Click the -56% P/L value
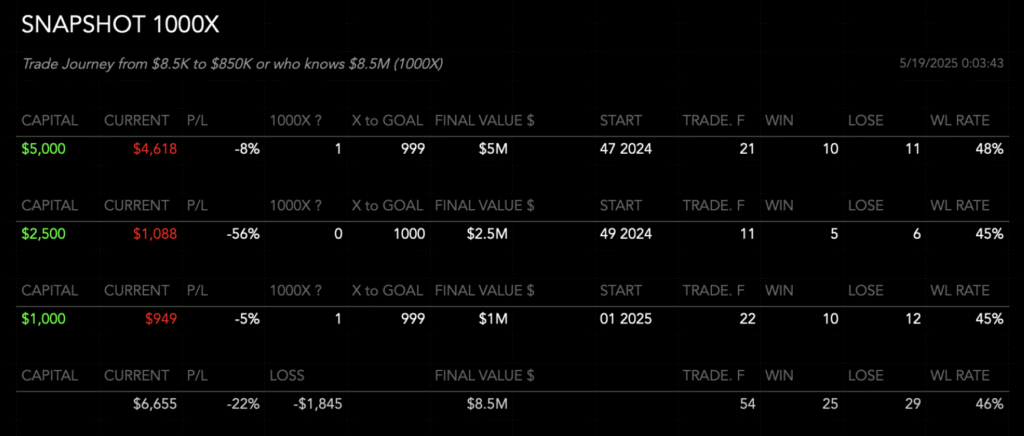1024x436 pixels. [243, 234]
